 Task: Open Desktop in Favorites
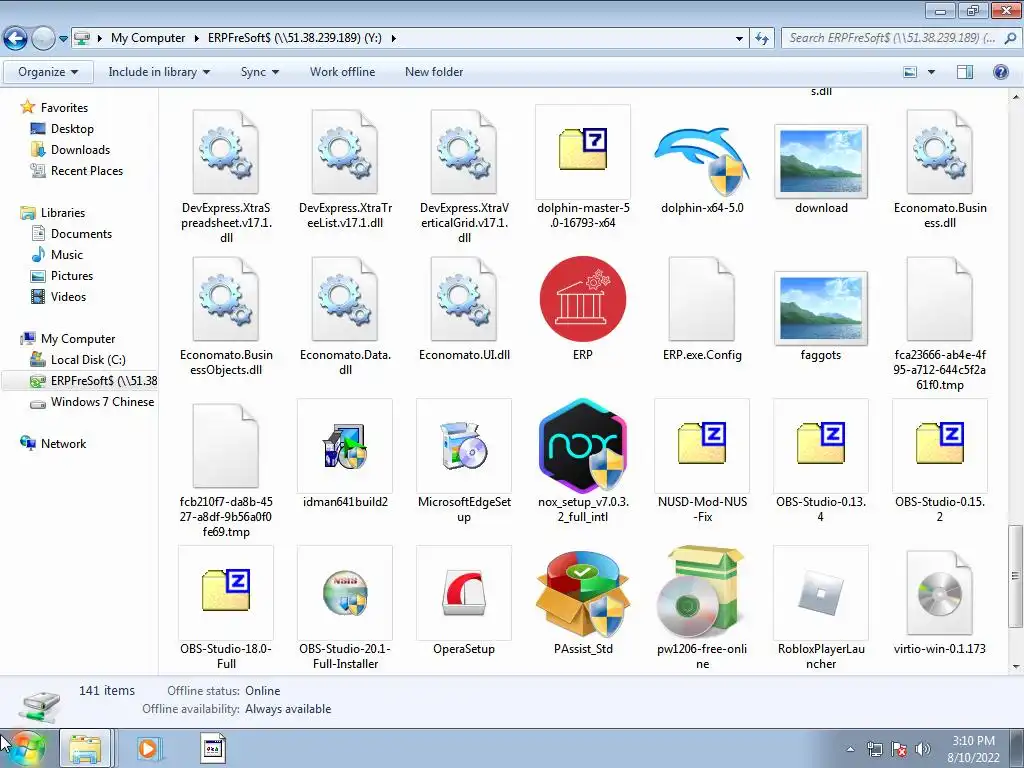click(63, 129)
